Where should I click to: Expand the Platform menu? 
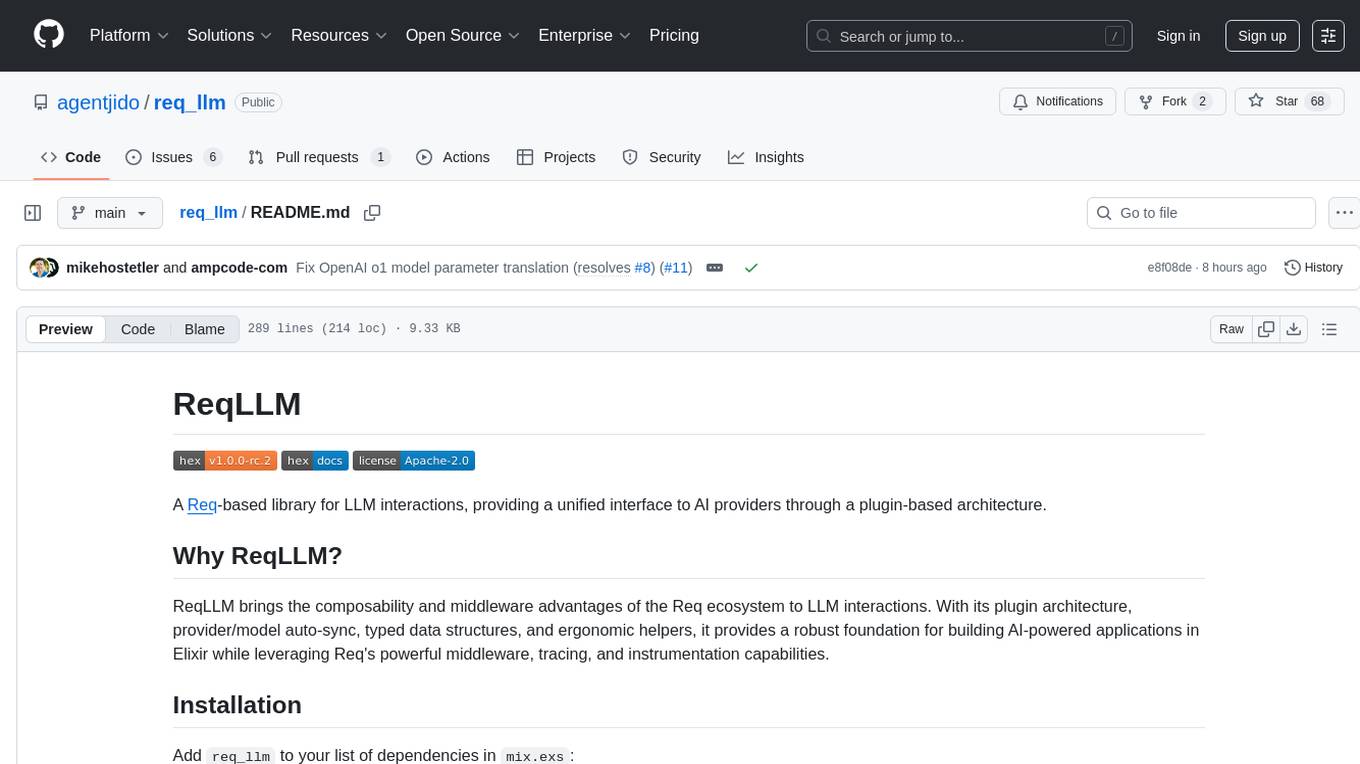[x=129, y=35]
